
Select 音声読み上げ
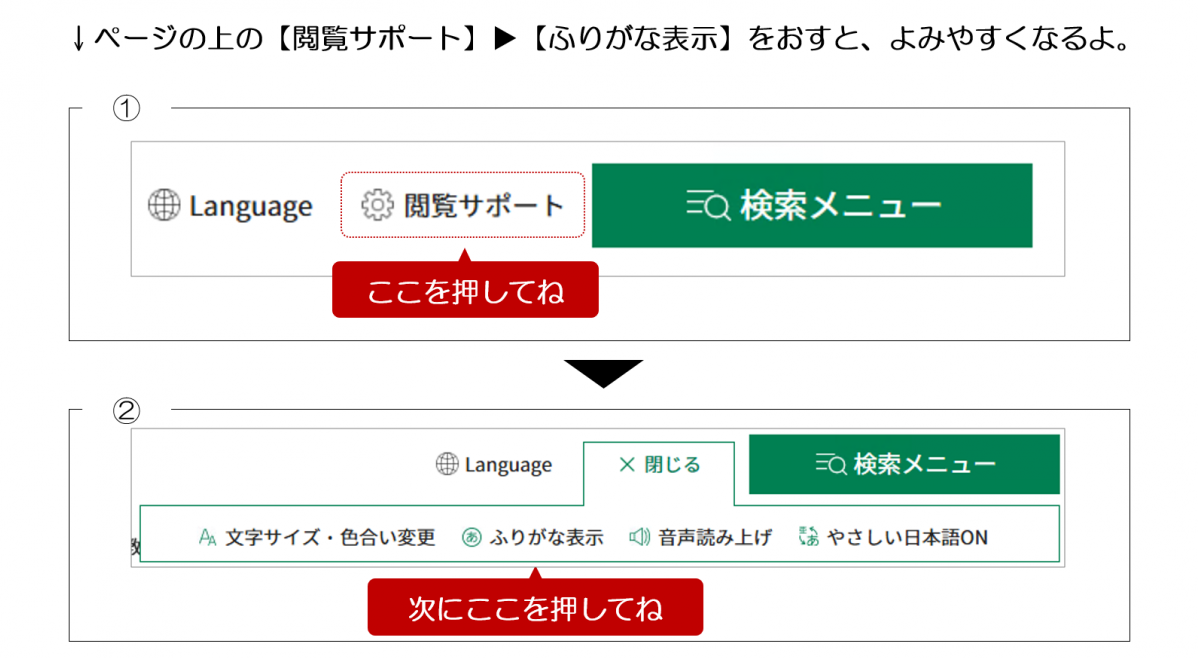(x=701, y=537)
